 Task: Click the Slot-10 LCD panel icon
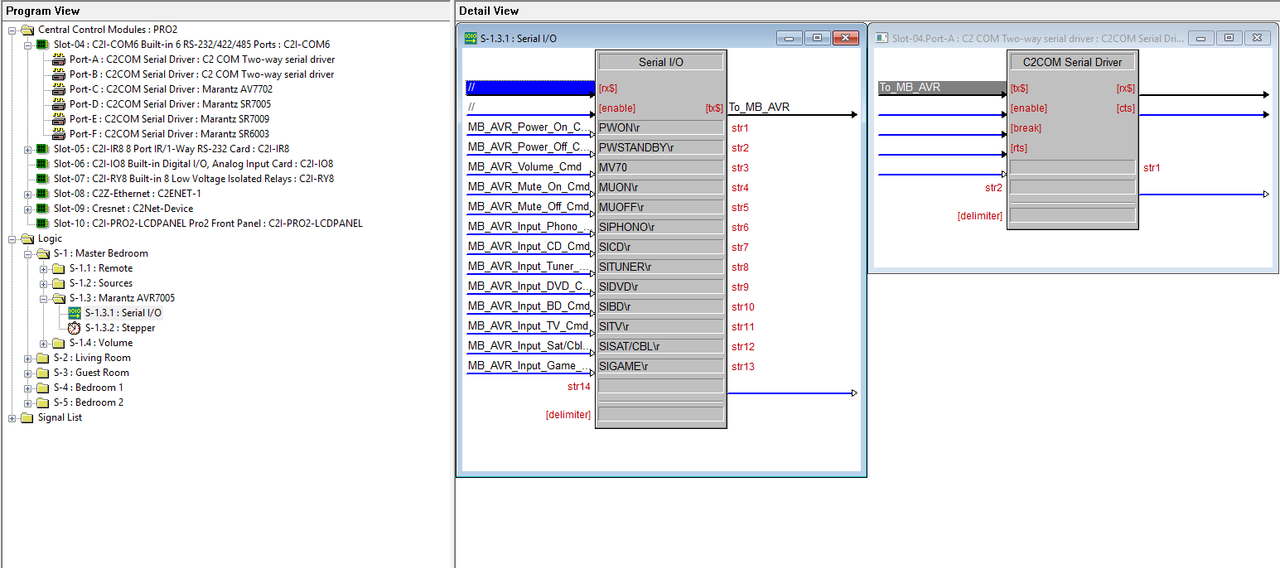(43, 224)
